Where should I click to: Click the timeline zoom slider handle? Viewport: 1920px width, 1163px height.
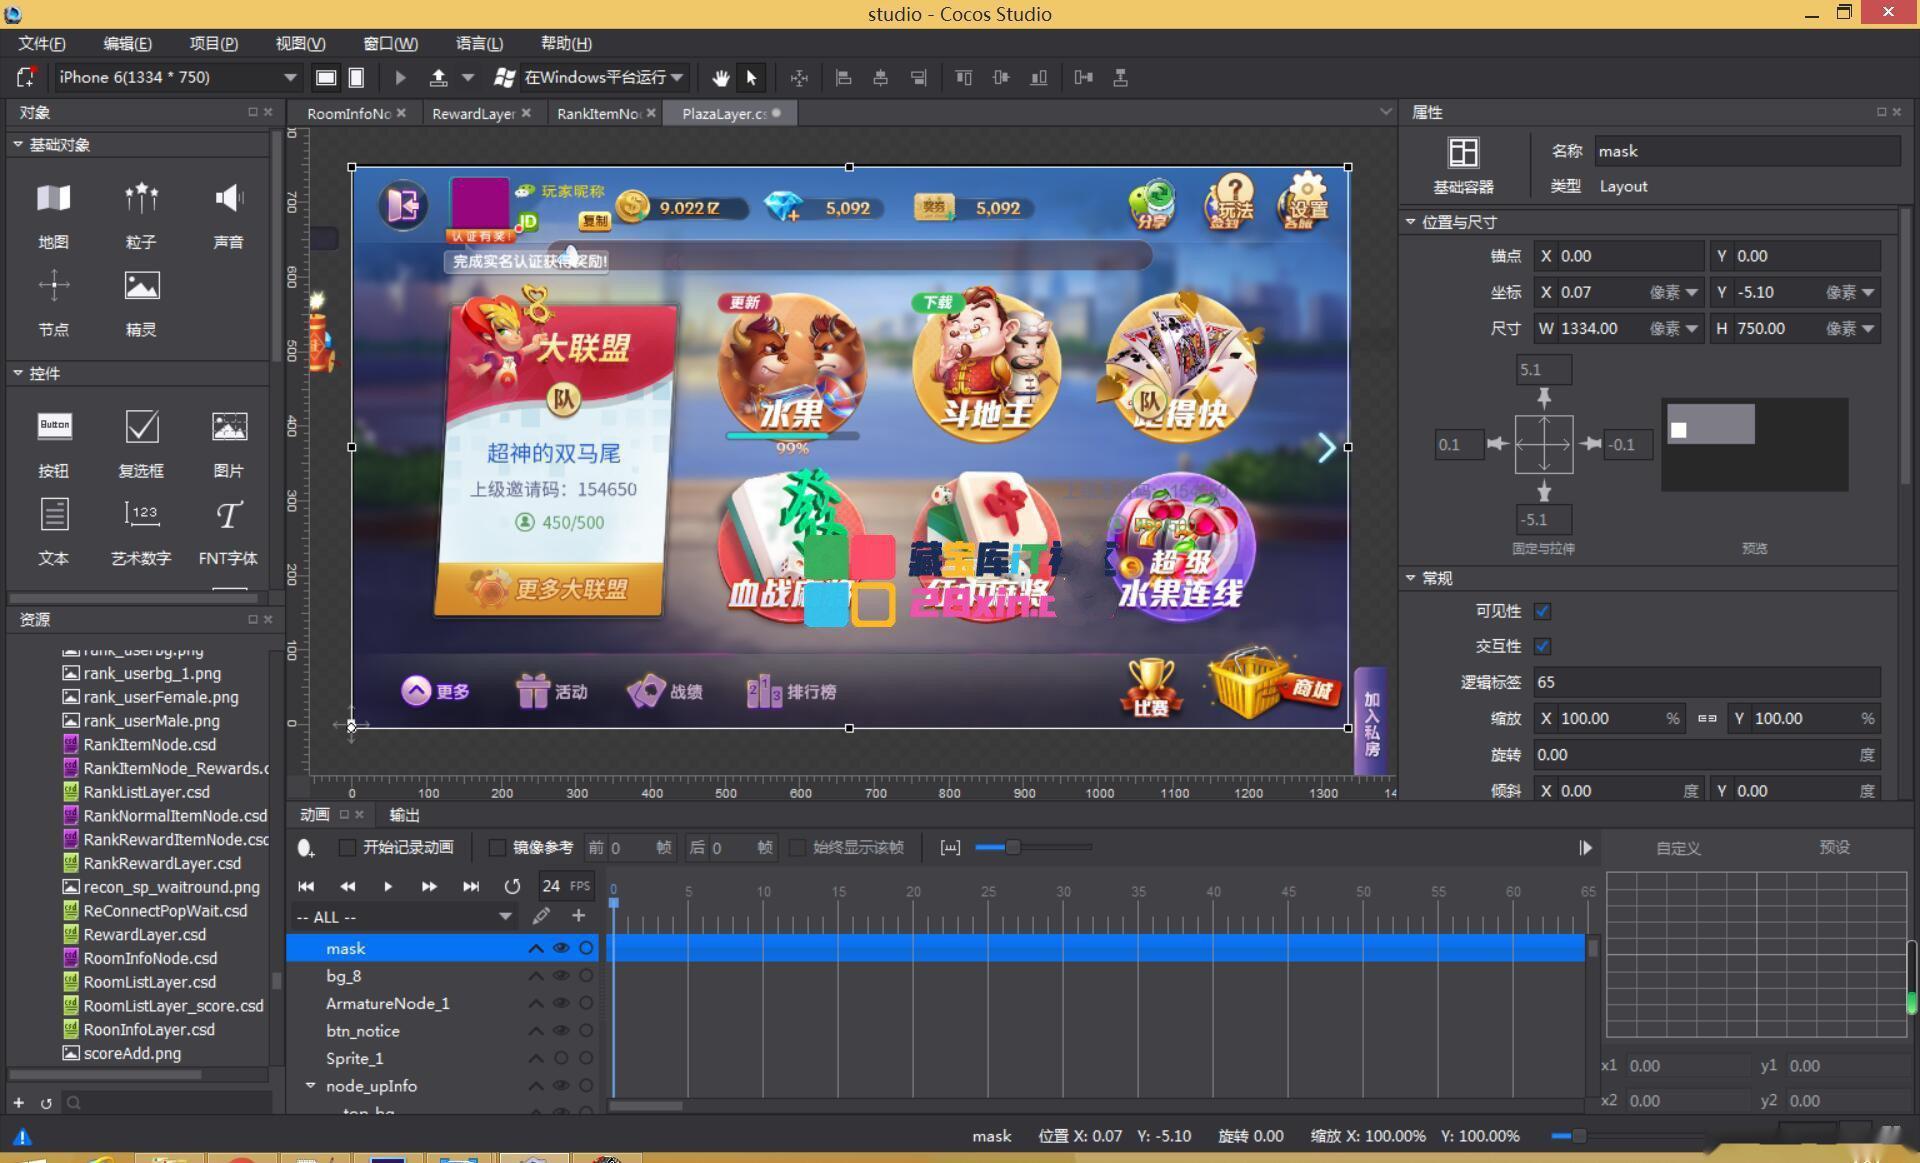[x=1013, y=848]
